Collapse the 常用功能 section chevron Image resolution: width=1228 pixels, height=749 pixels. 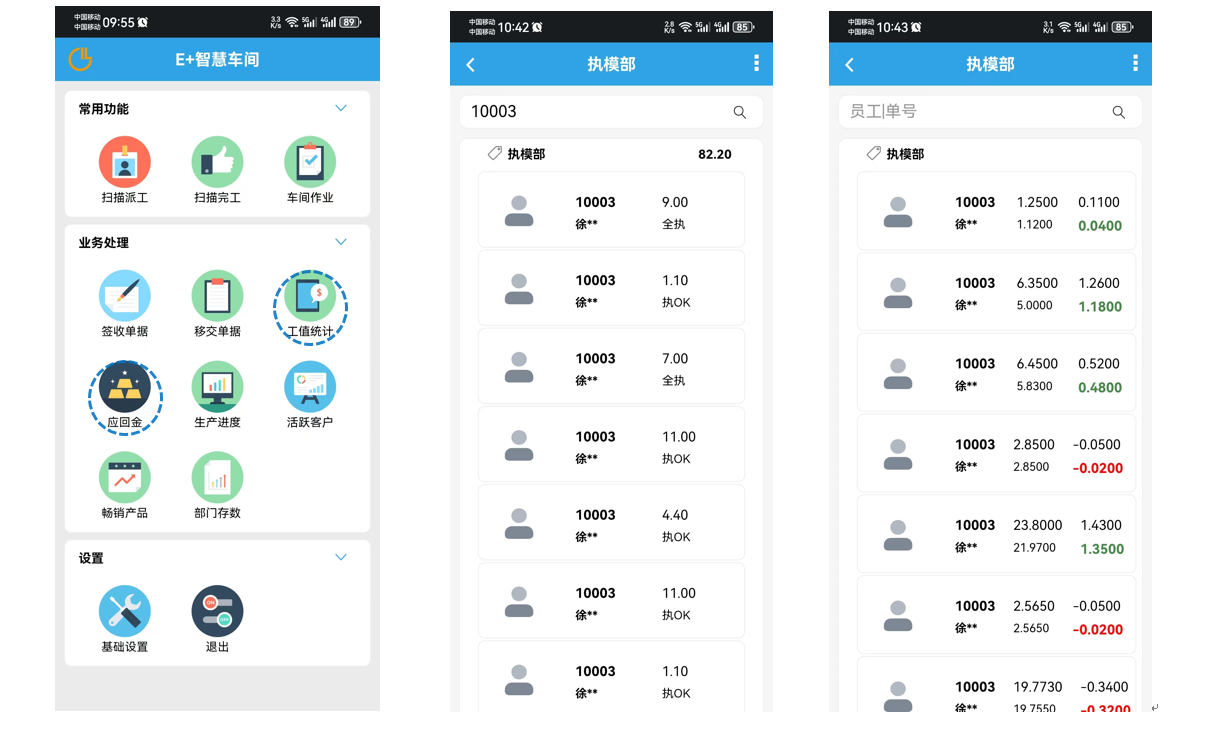pyautogui.click(x=341, y=108)
